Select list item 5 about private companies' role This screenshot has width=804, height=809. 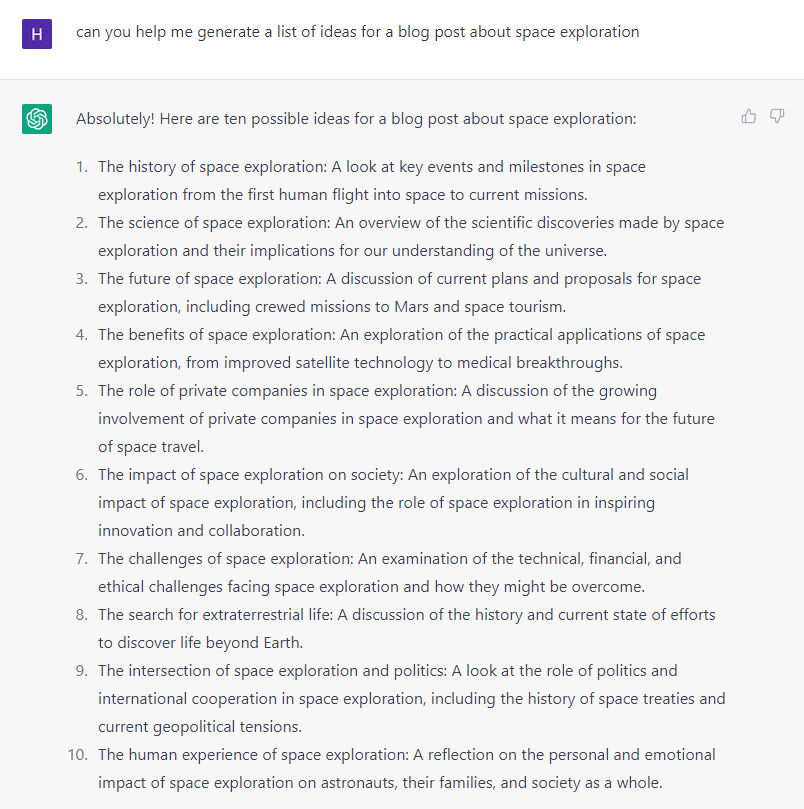[407, 418]
